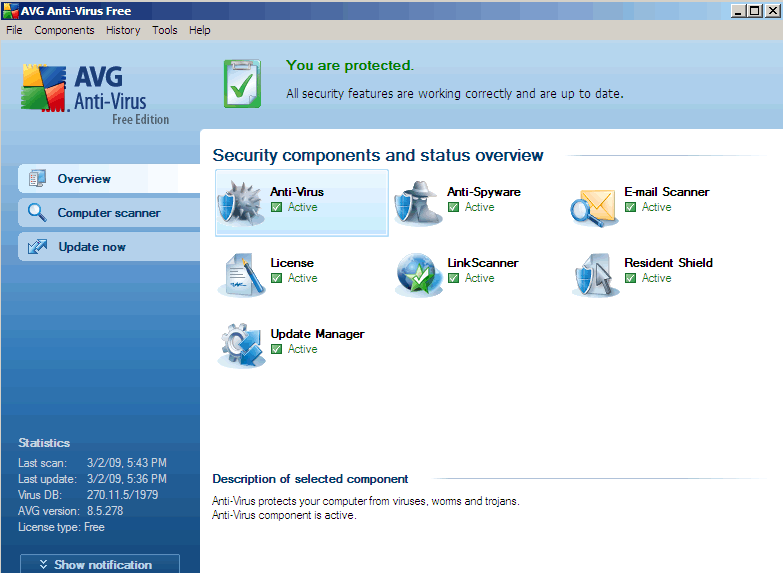Click the Anti-Spyware Active checkmark
The height and width of the screenshot is (573, 783).
pyautogui.click(x=453, y=207)
